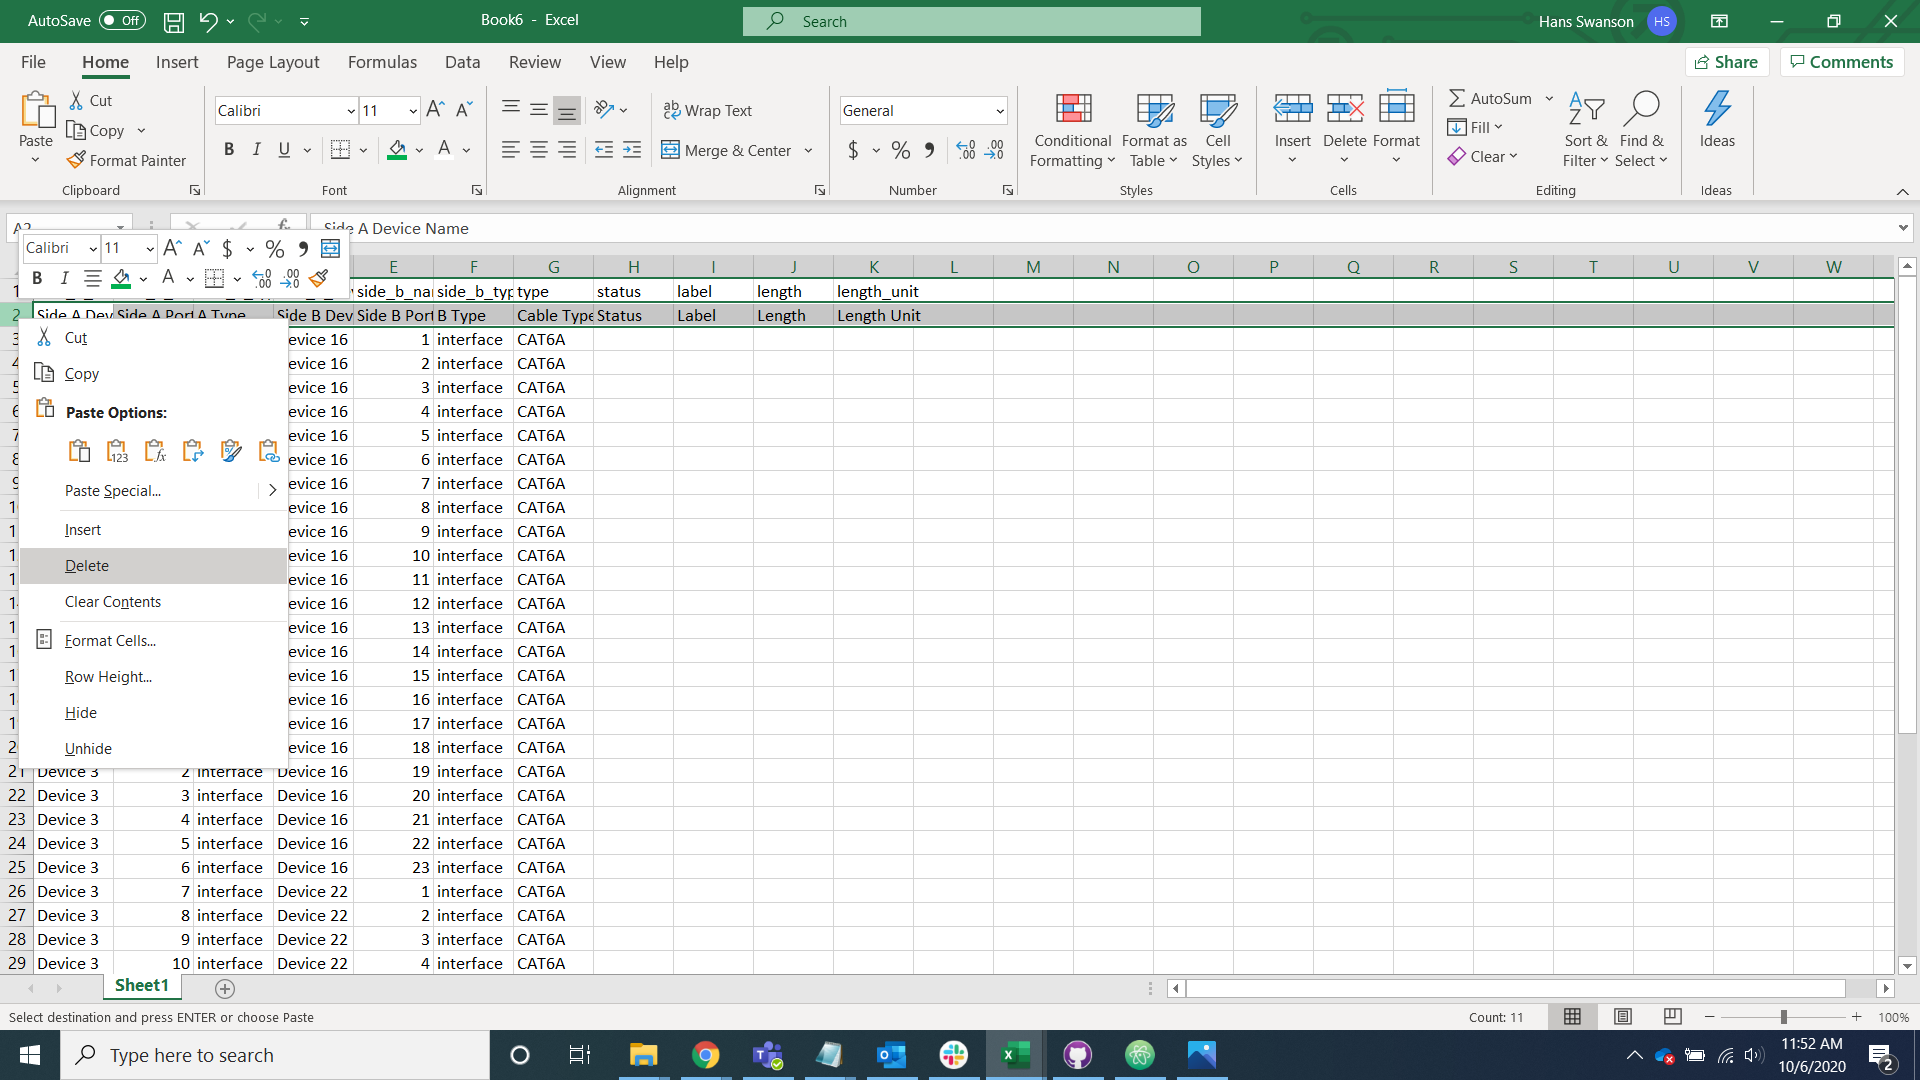Expand the Merge & Center dropdown arrow

click(808, 150)
